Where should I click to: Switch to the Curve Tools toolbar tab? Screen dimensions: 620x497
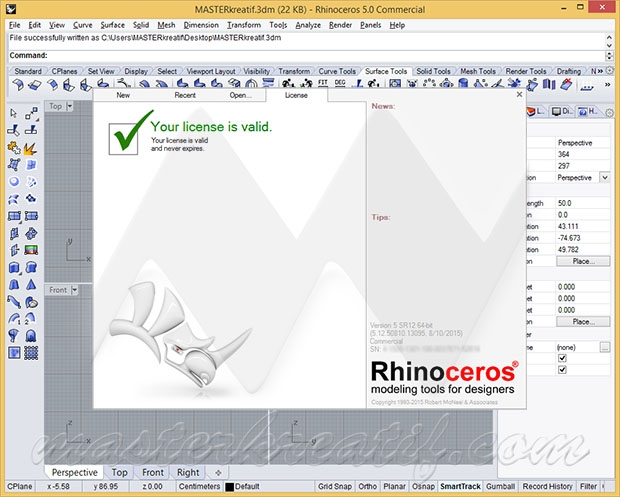coord(337,71)
